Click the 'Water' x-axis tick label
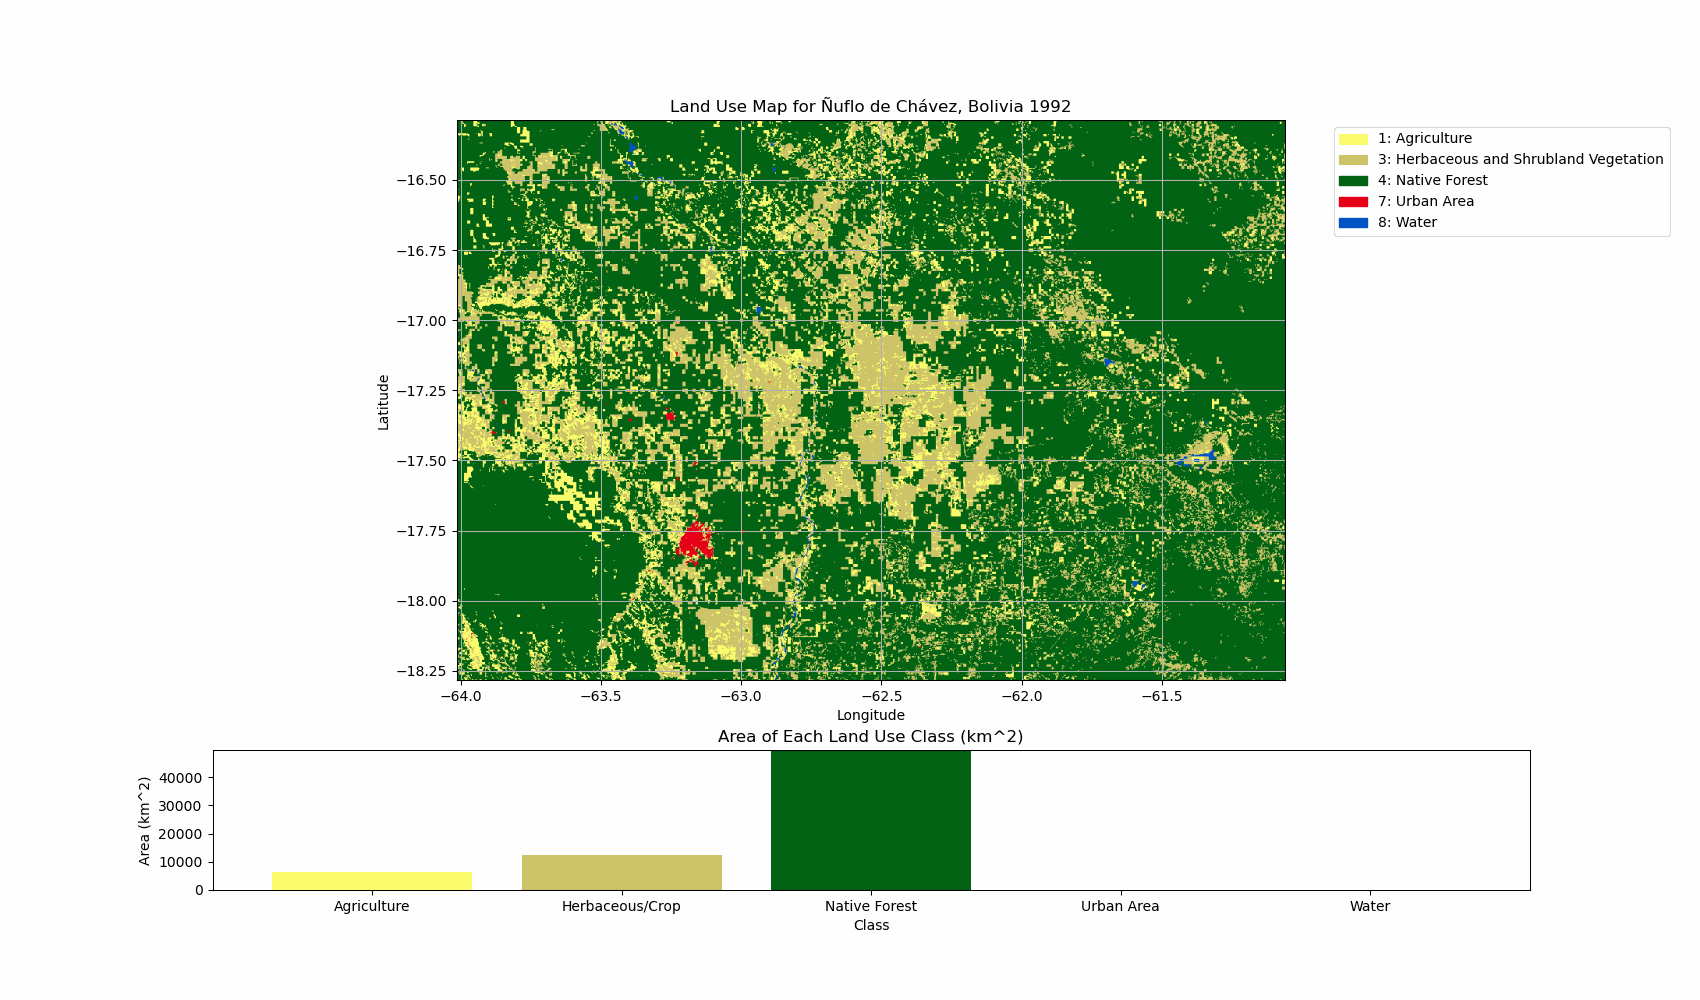Viewport: 1700px width, 1000px height. point(1369,907)
